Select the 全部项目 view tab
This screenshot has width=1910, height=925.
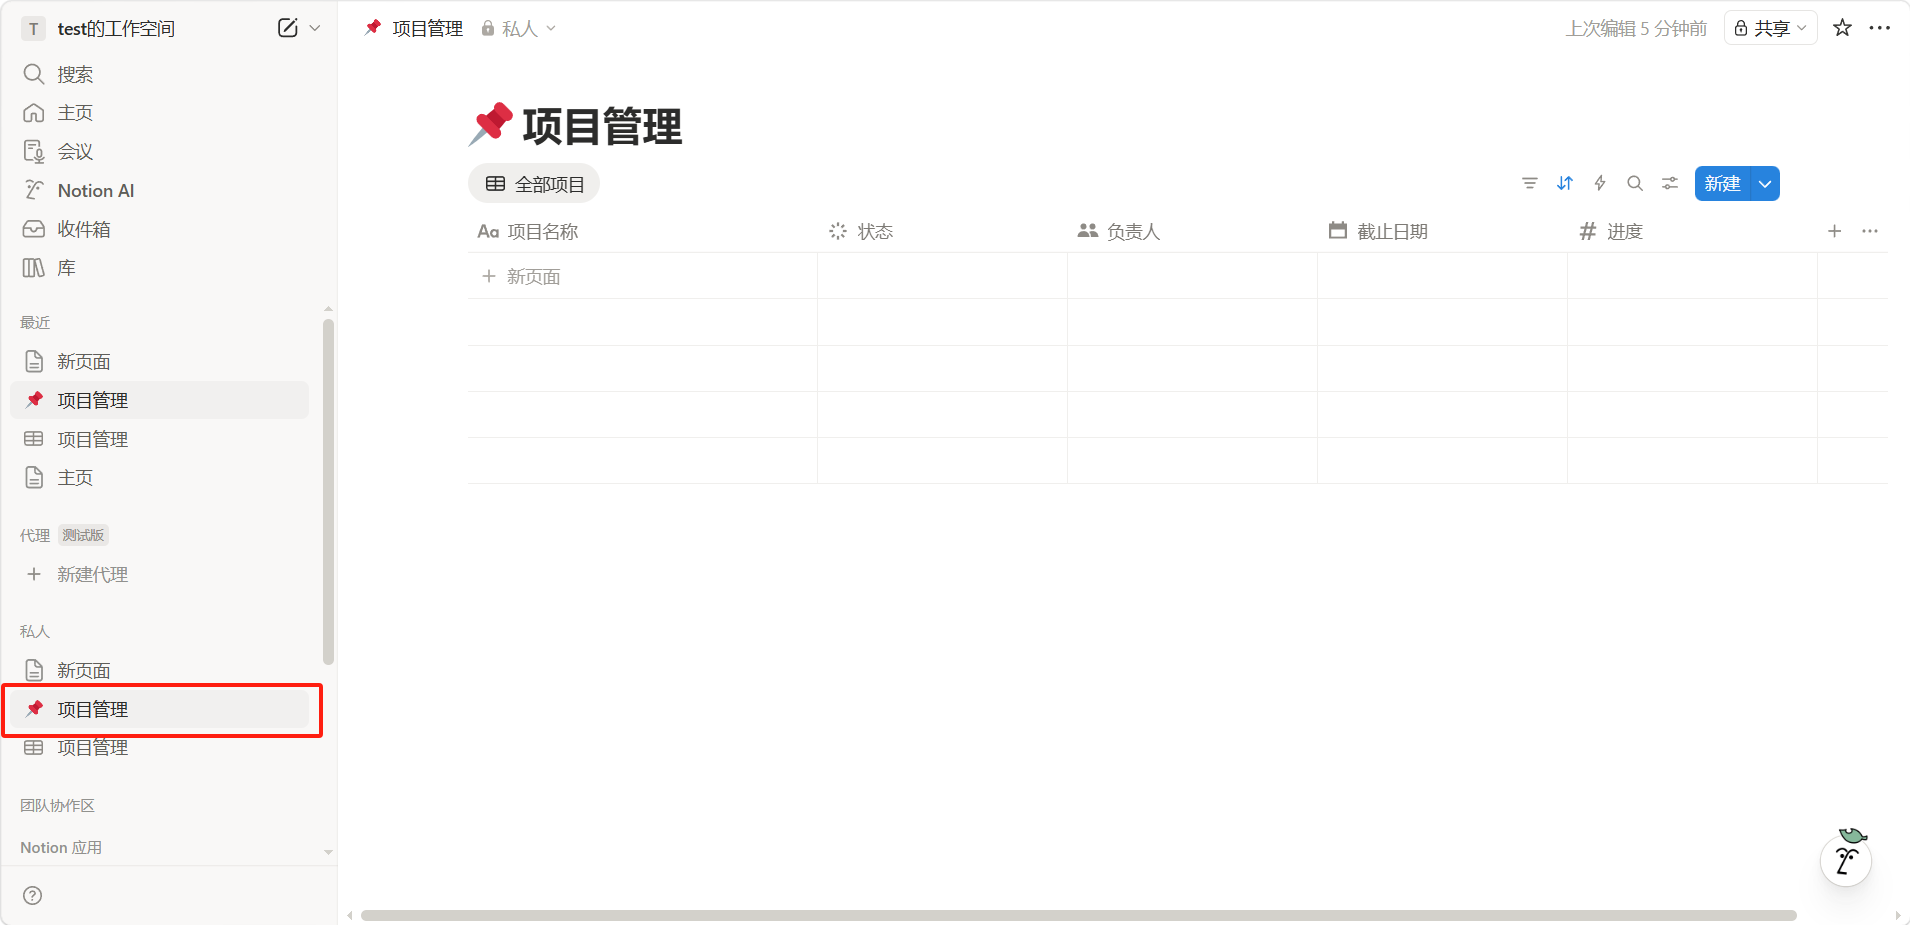point(534,184)
